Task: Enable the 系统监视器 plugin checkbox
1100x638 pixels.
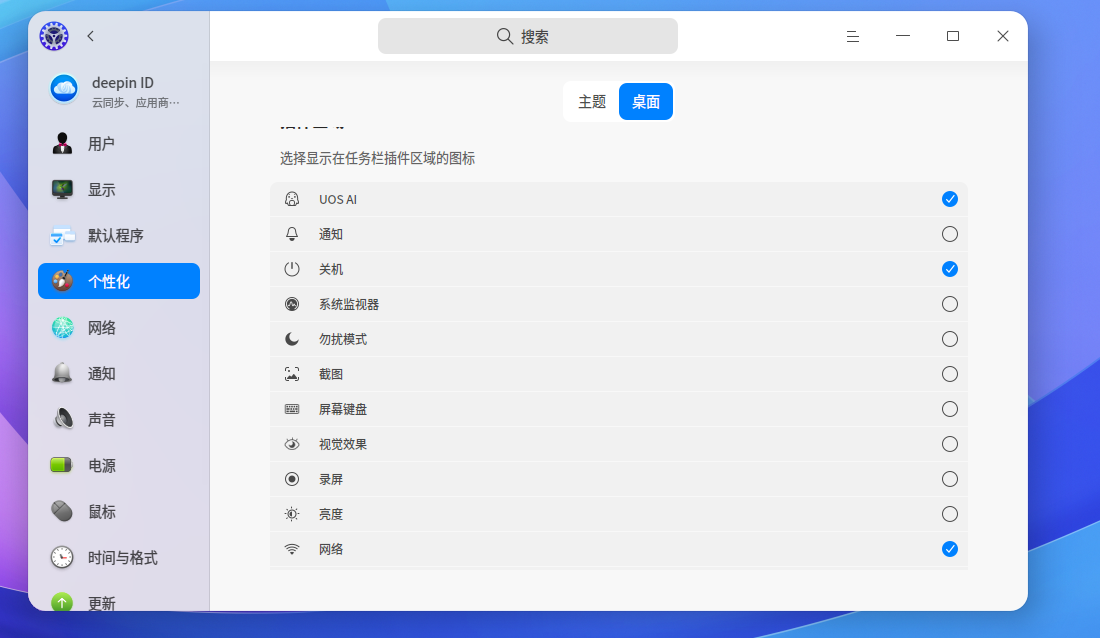Action: tap(950, 304)
